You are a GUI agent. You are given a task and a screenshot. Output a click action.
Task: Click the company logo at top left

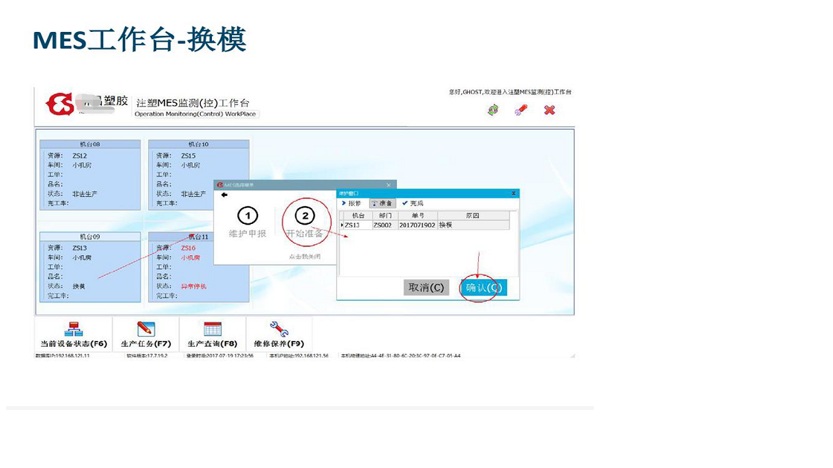(61, 104)
